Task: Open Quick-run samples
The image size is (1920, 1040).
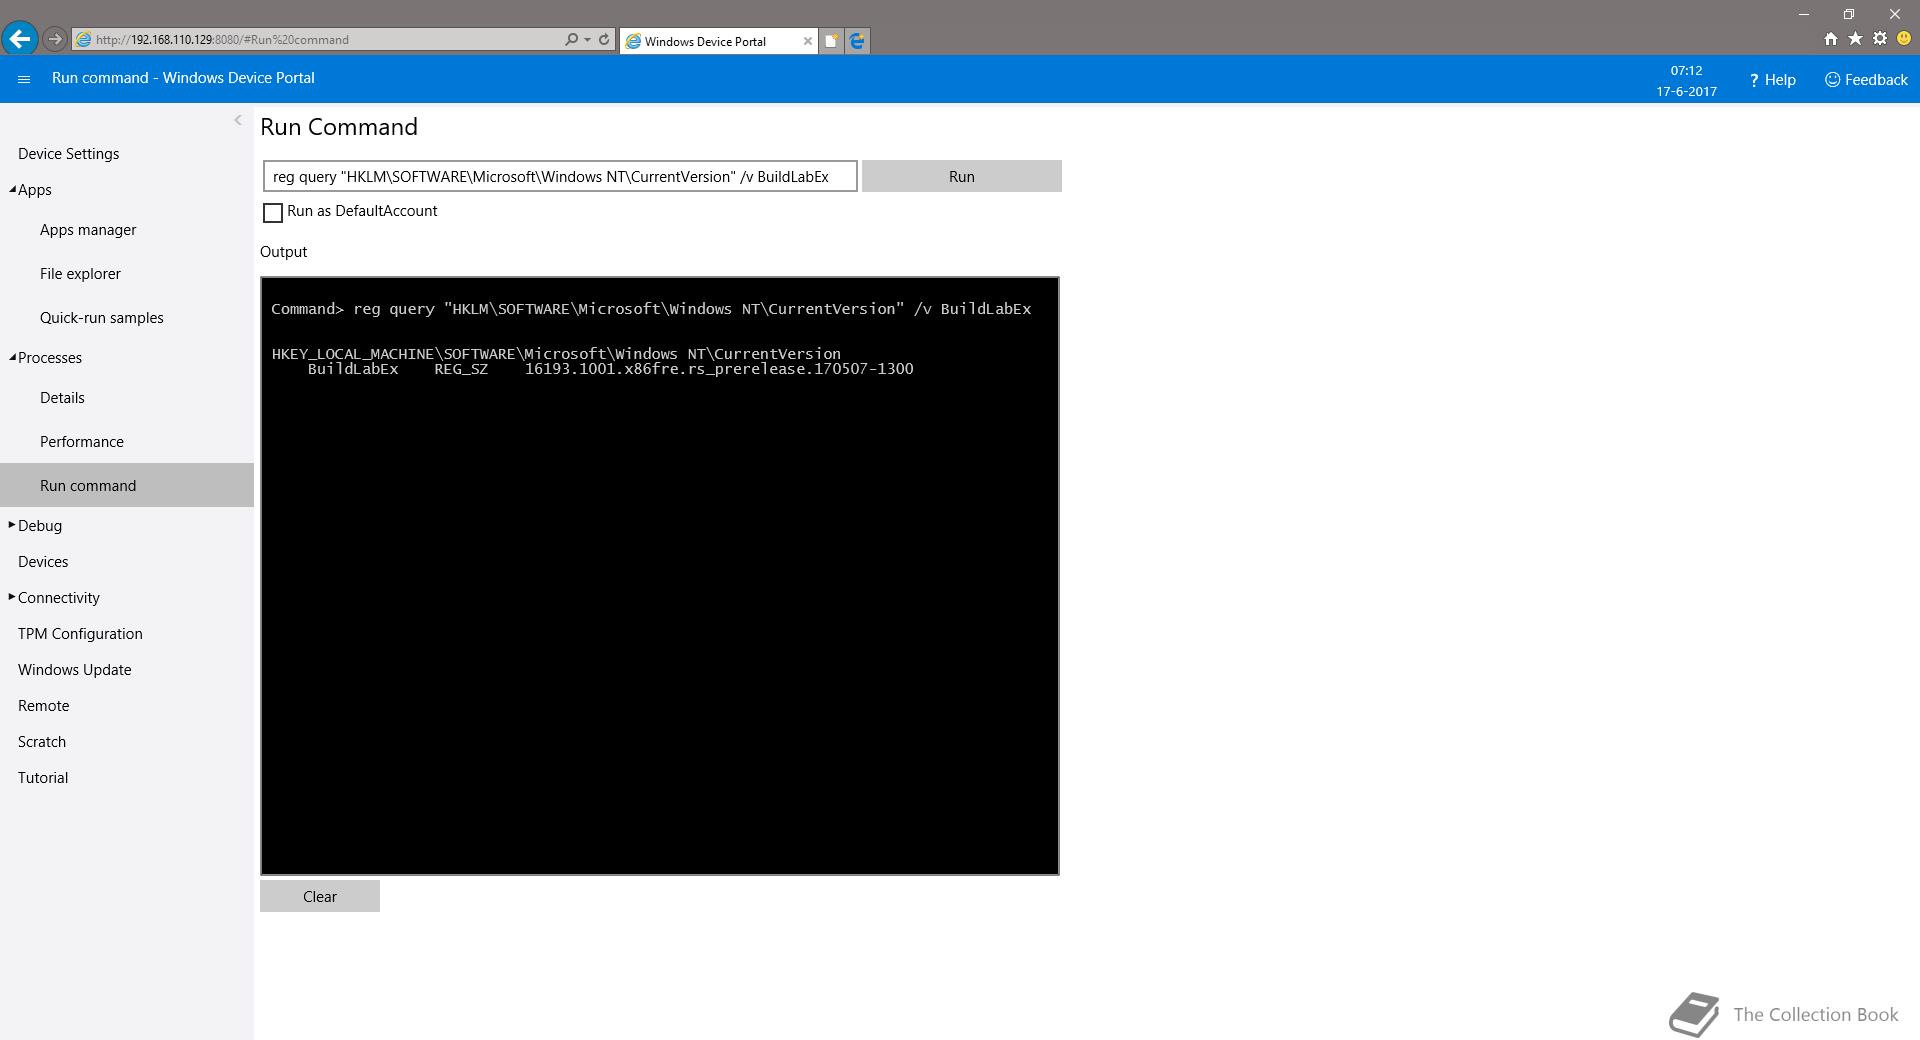Action: click(x=101, y=318)
